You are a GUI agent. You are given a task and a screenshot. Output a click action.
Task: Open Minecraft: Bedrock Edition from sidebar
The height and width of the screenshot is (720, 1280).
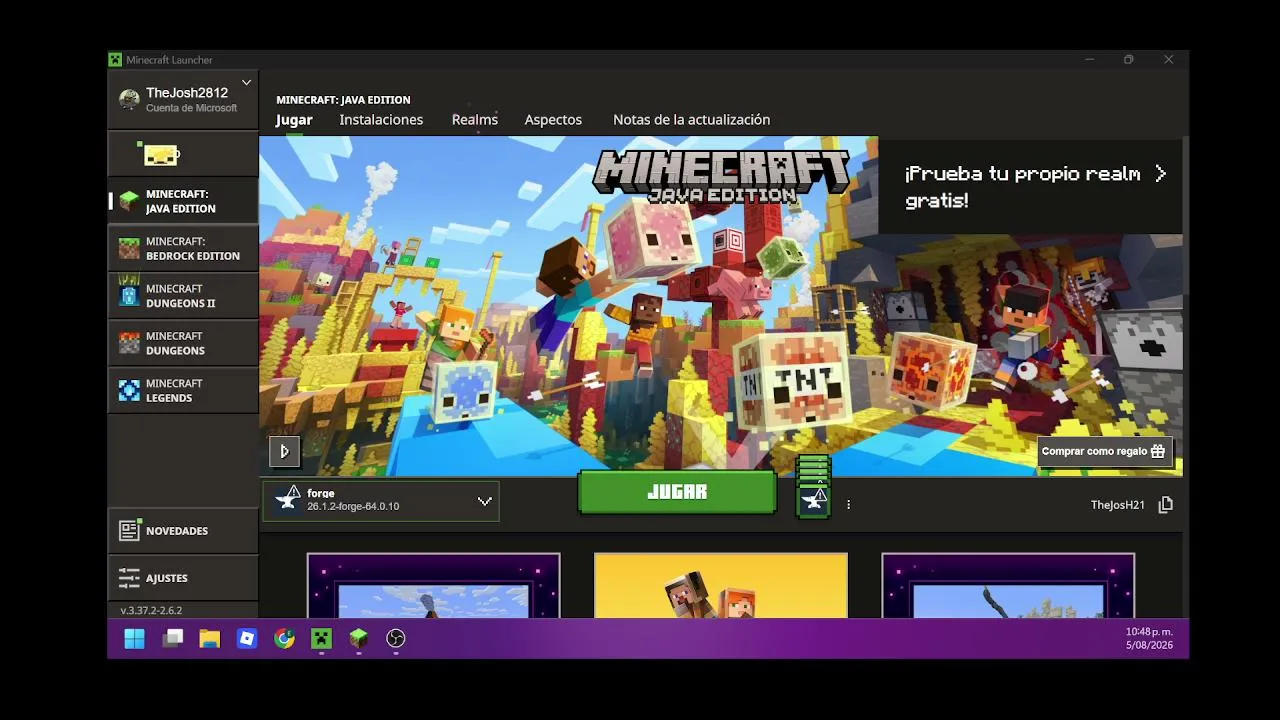click(183, 248)
